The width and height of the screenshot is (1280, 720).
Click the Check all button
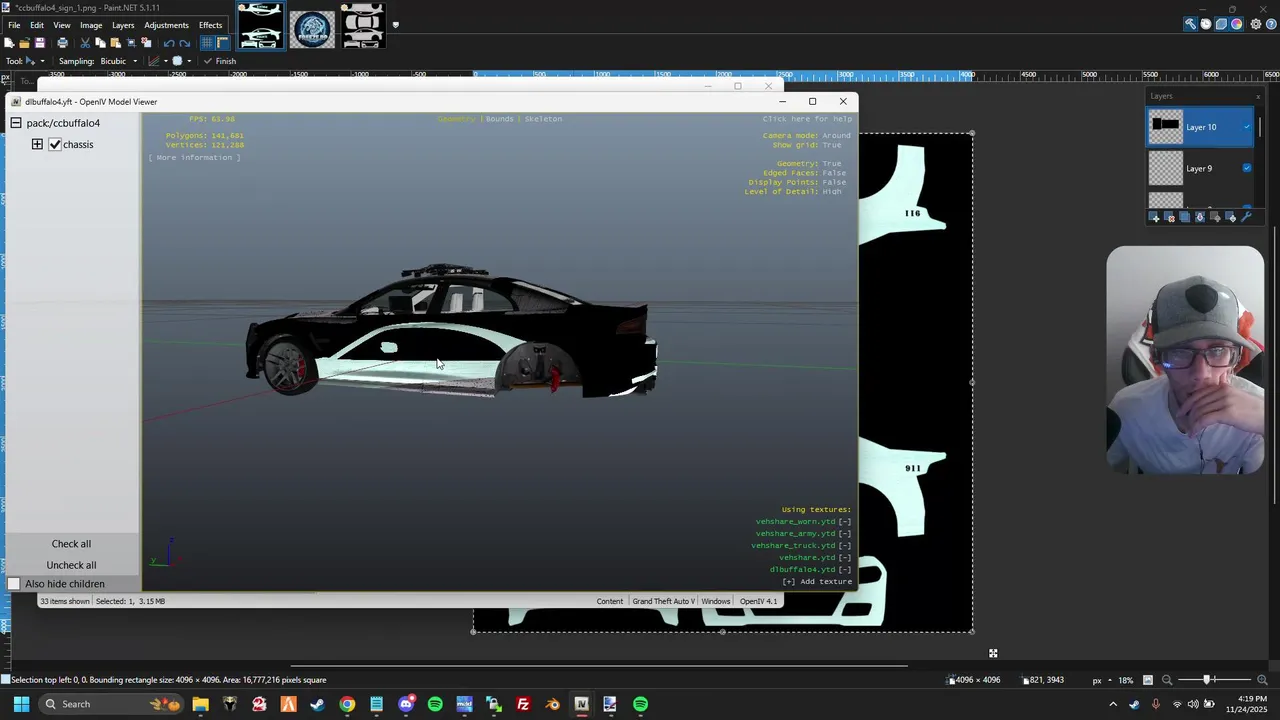pos(71,544)
